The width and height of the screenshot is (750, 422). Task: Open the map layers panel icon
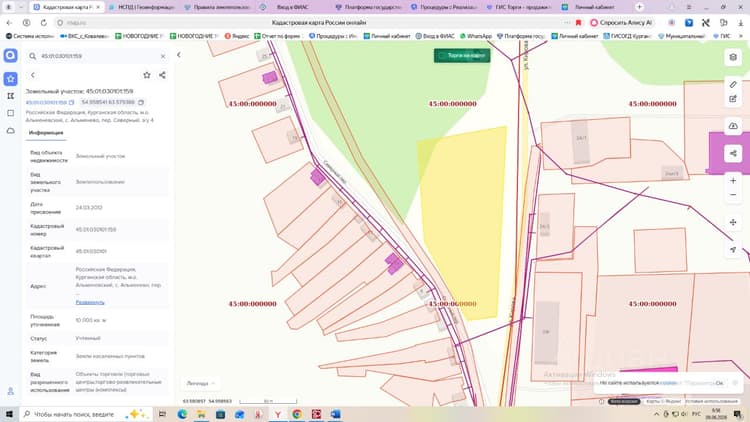[733, 57]
